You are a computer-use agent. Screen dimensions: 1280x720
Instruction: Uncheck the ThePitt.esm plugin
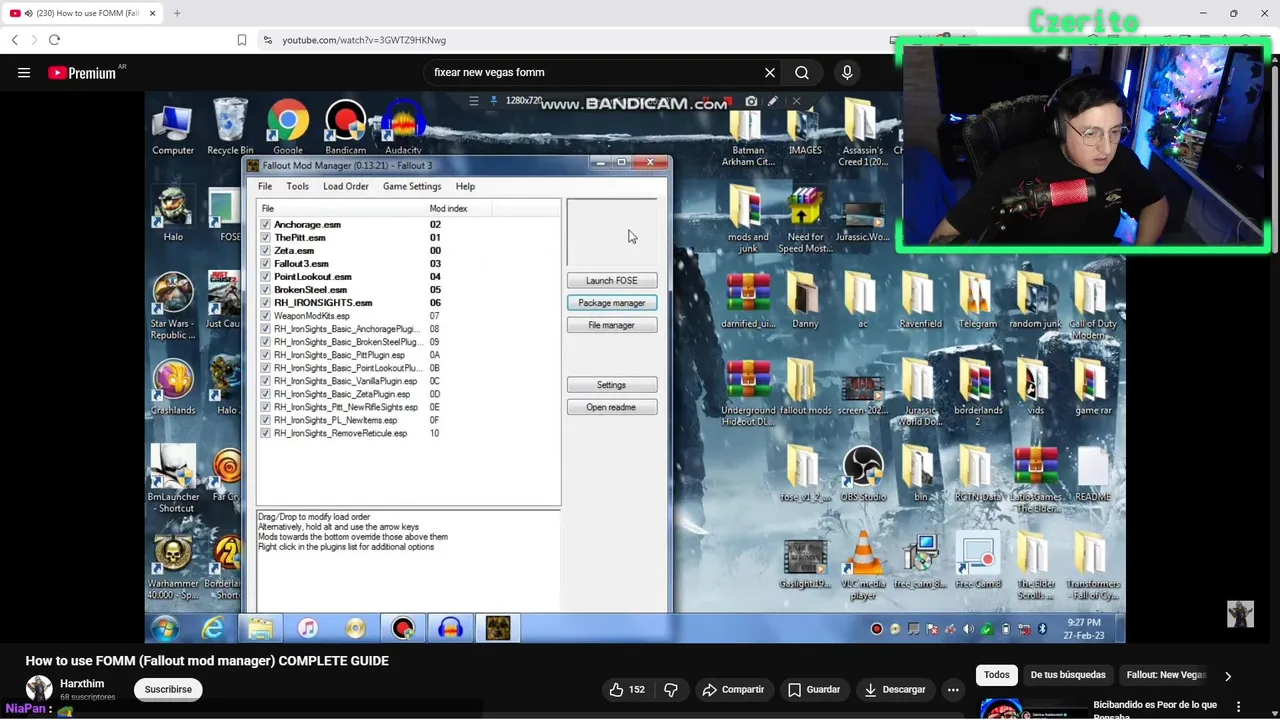pyautogui.click(x=265, y=238)
